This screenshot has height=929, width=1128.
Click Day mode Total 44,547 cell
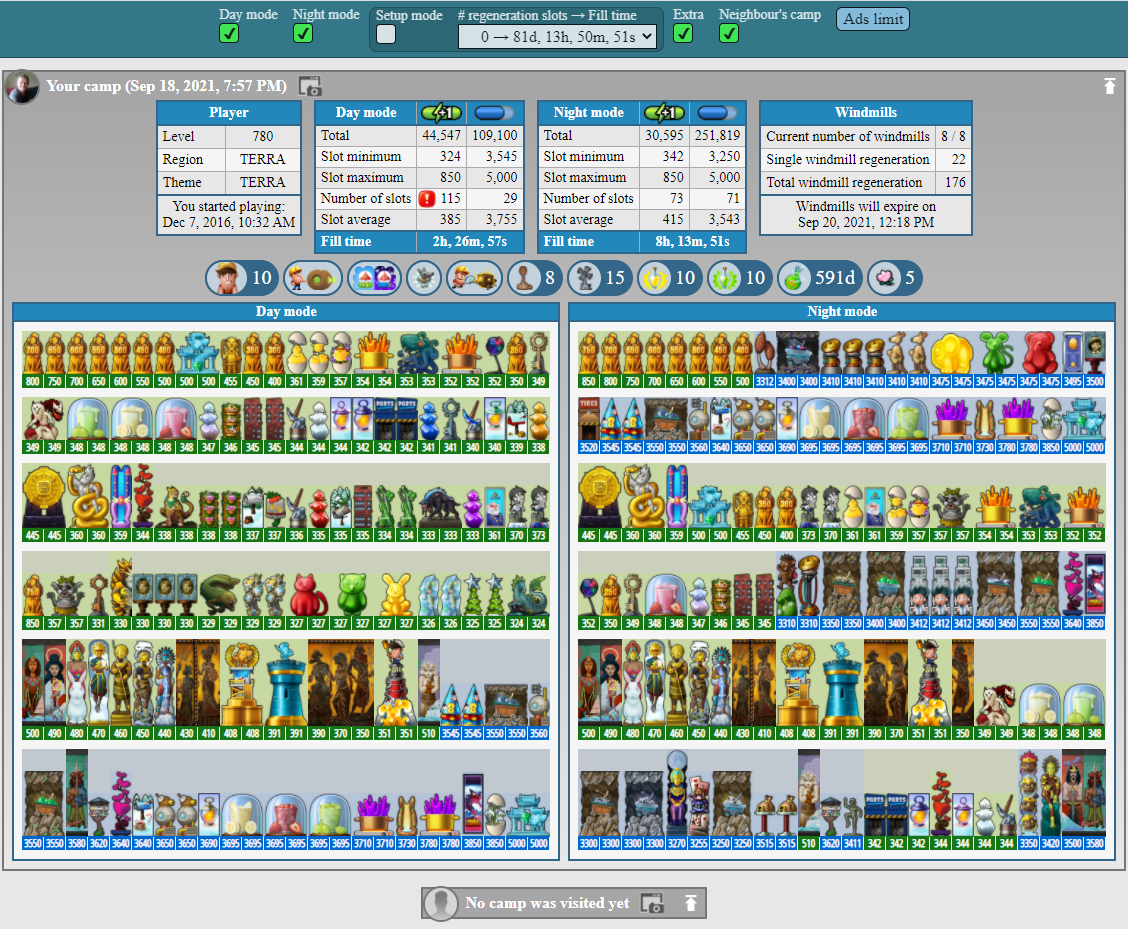(x=441, y=135)
